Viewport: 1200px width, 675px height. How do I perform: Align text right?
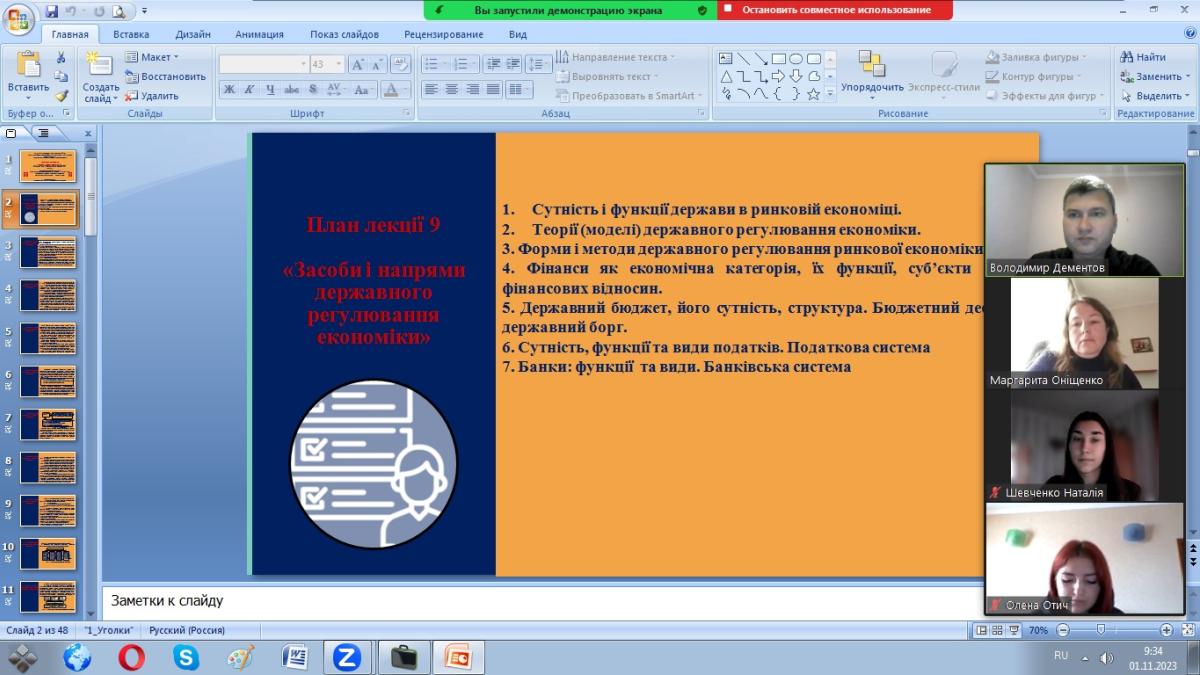[472, 89]
